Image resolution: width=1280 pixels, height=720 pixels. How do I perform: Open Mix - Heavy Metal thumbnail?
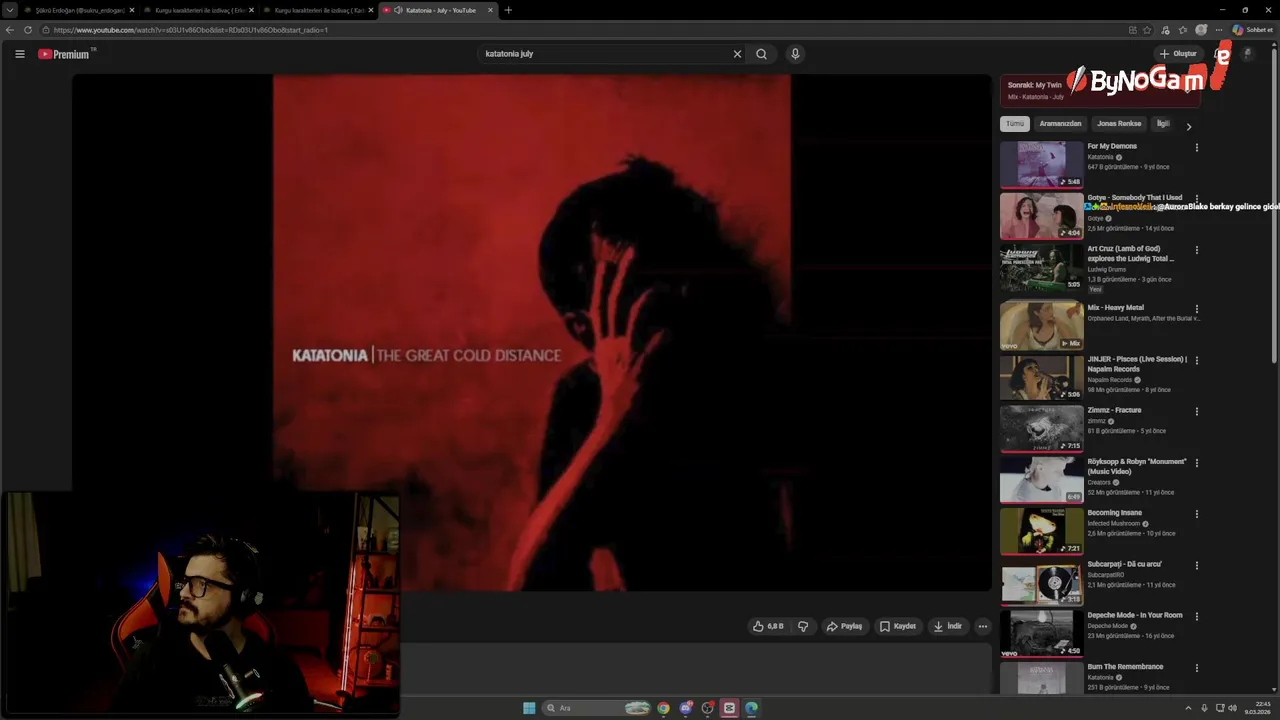[x=1041, y=326]
